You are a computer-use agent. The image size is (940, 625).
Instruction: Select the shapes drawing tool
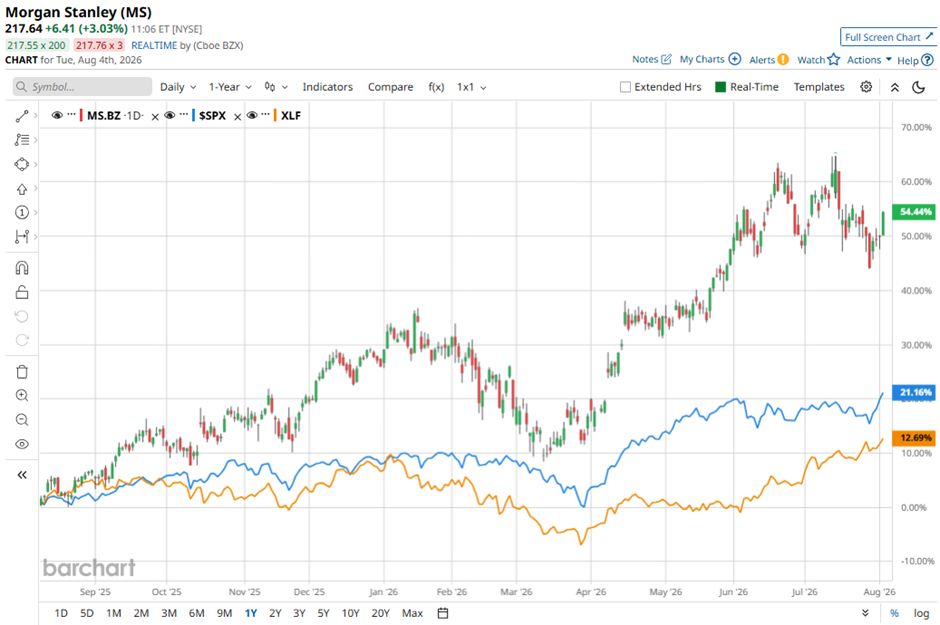click(x=22, y=164)
